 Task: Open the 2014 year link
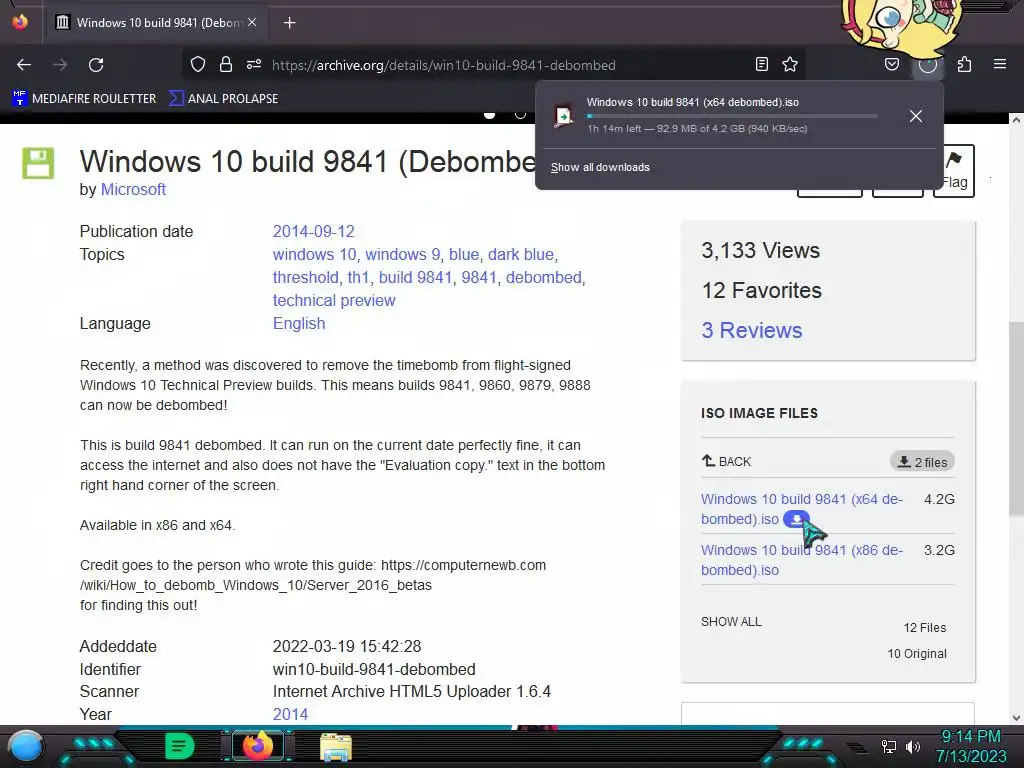(290, 714)
